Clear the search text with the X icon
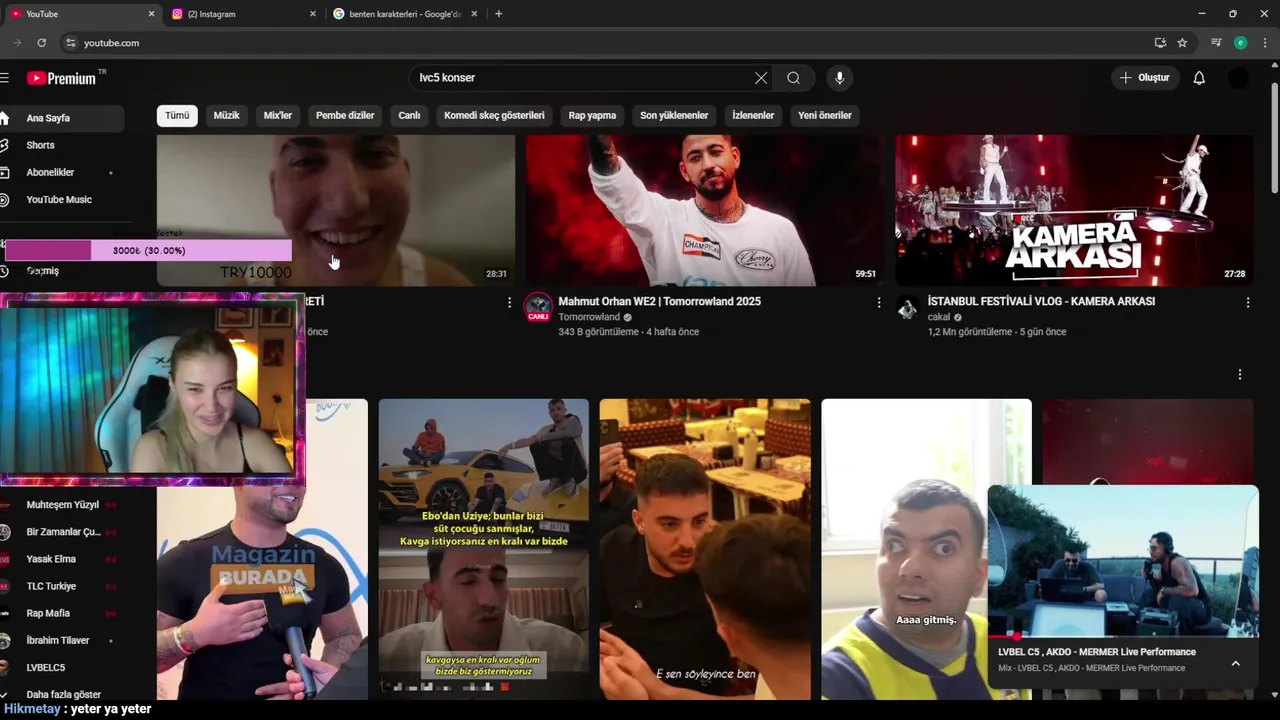The image size is (1280, 720). [761, 78]
